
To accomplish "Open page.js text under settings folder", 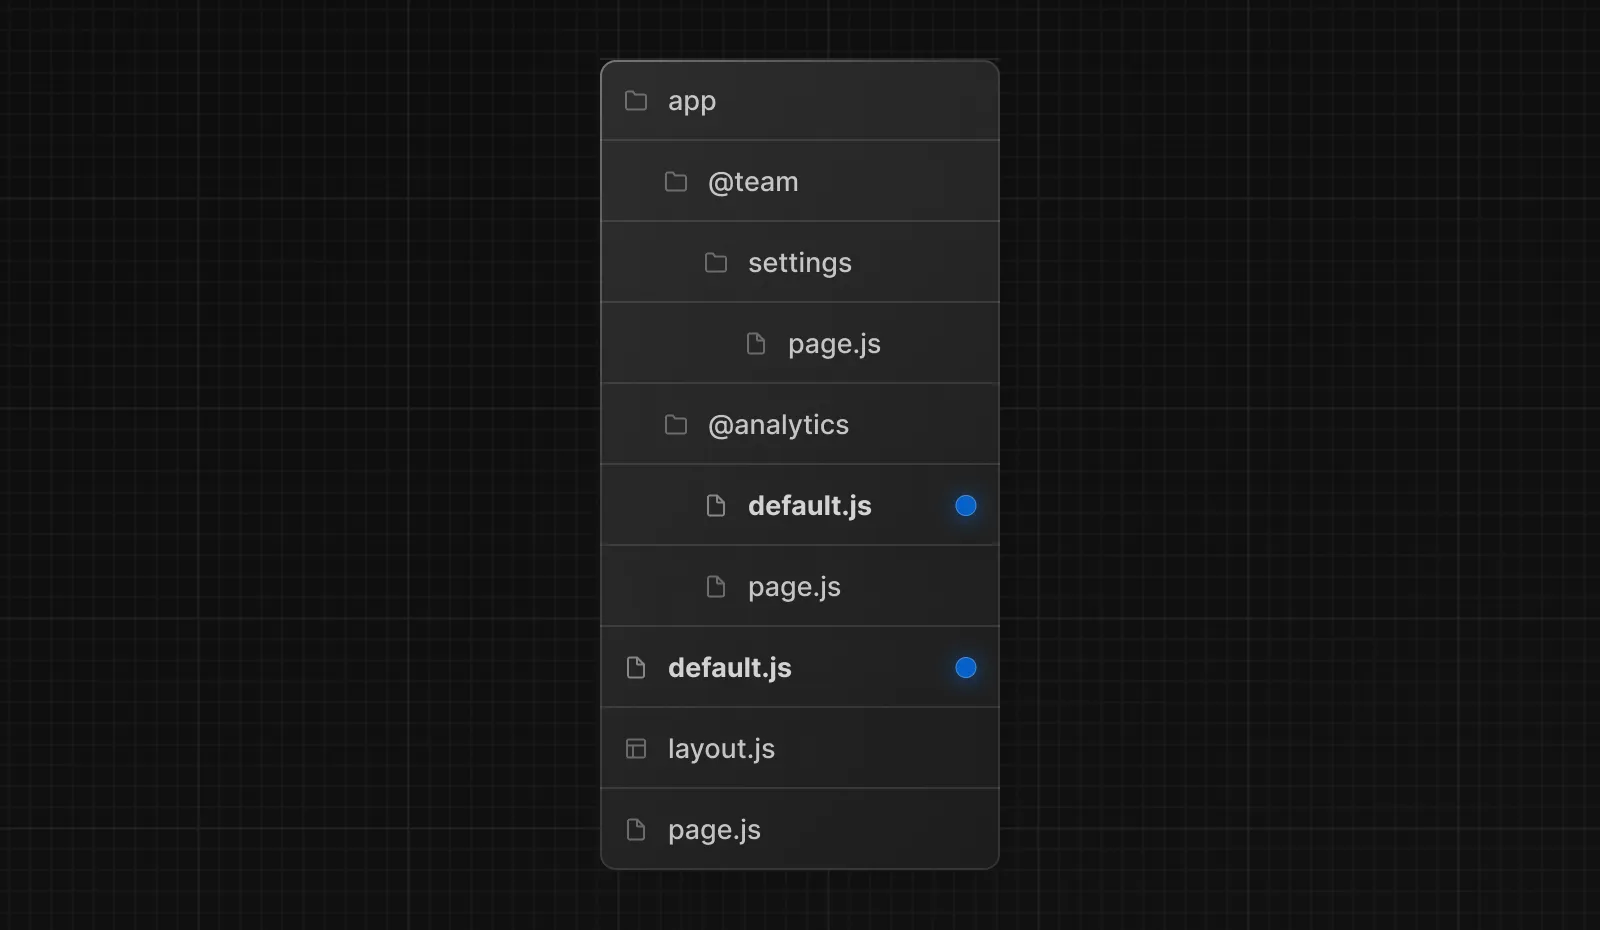I will [834, 344].
